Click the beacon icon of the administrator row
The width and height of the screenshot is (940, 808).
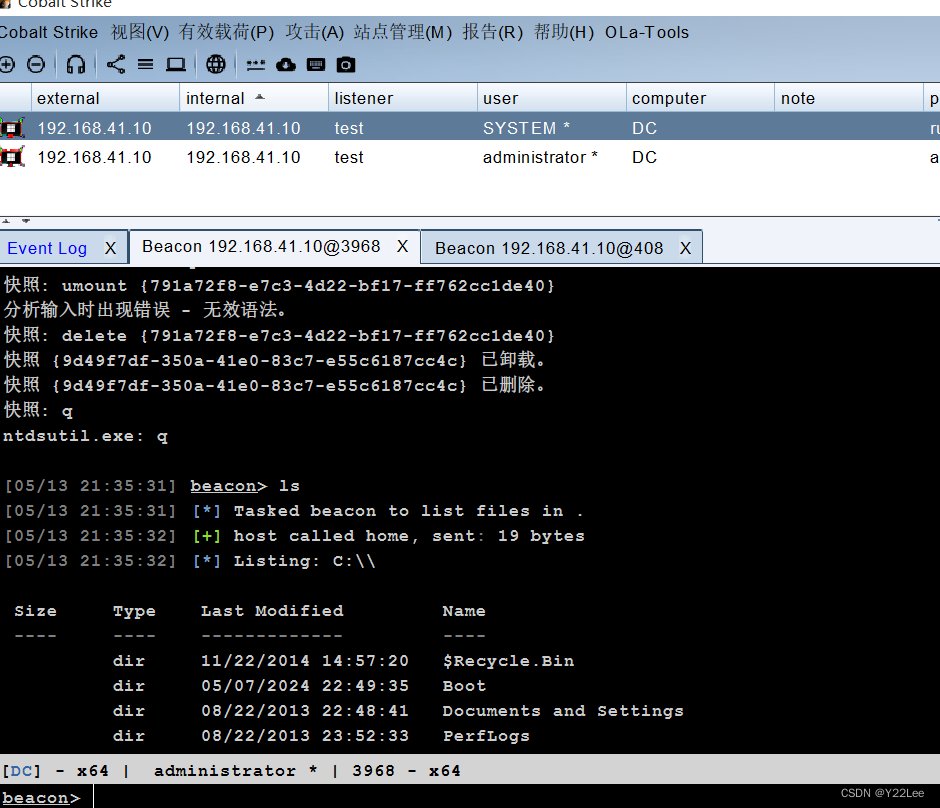coord(12,157)
